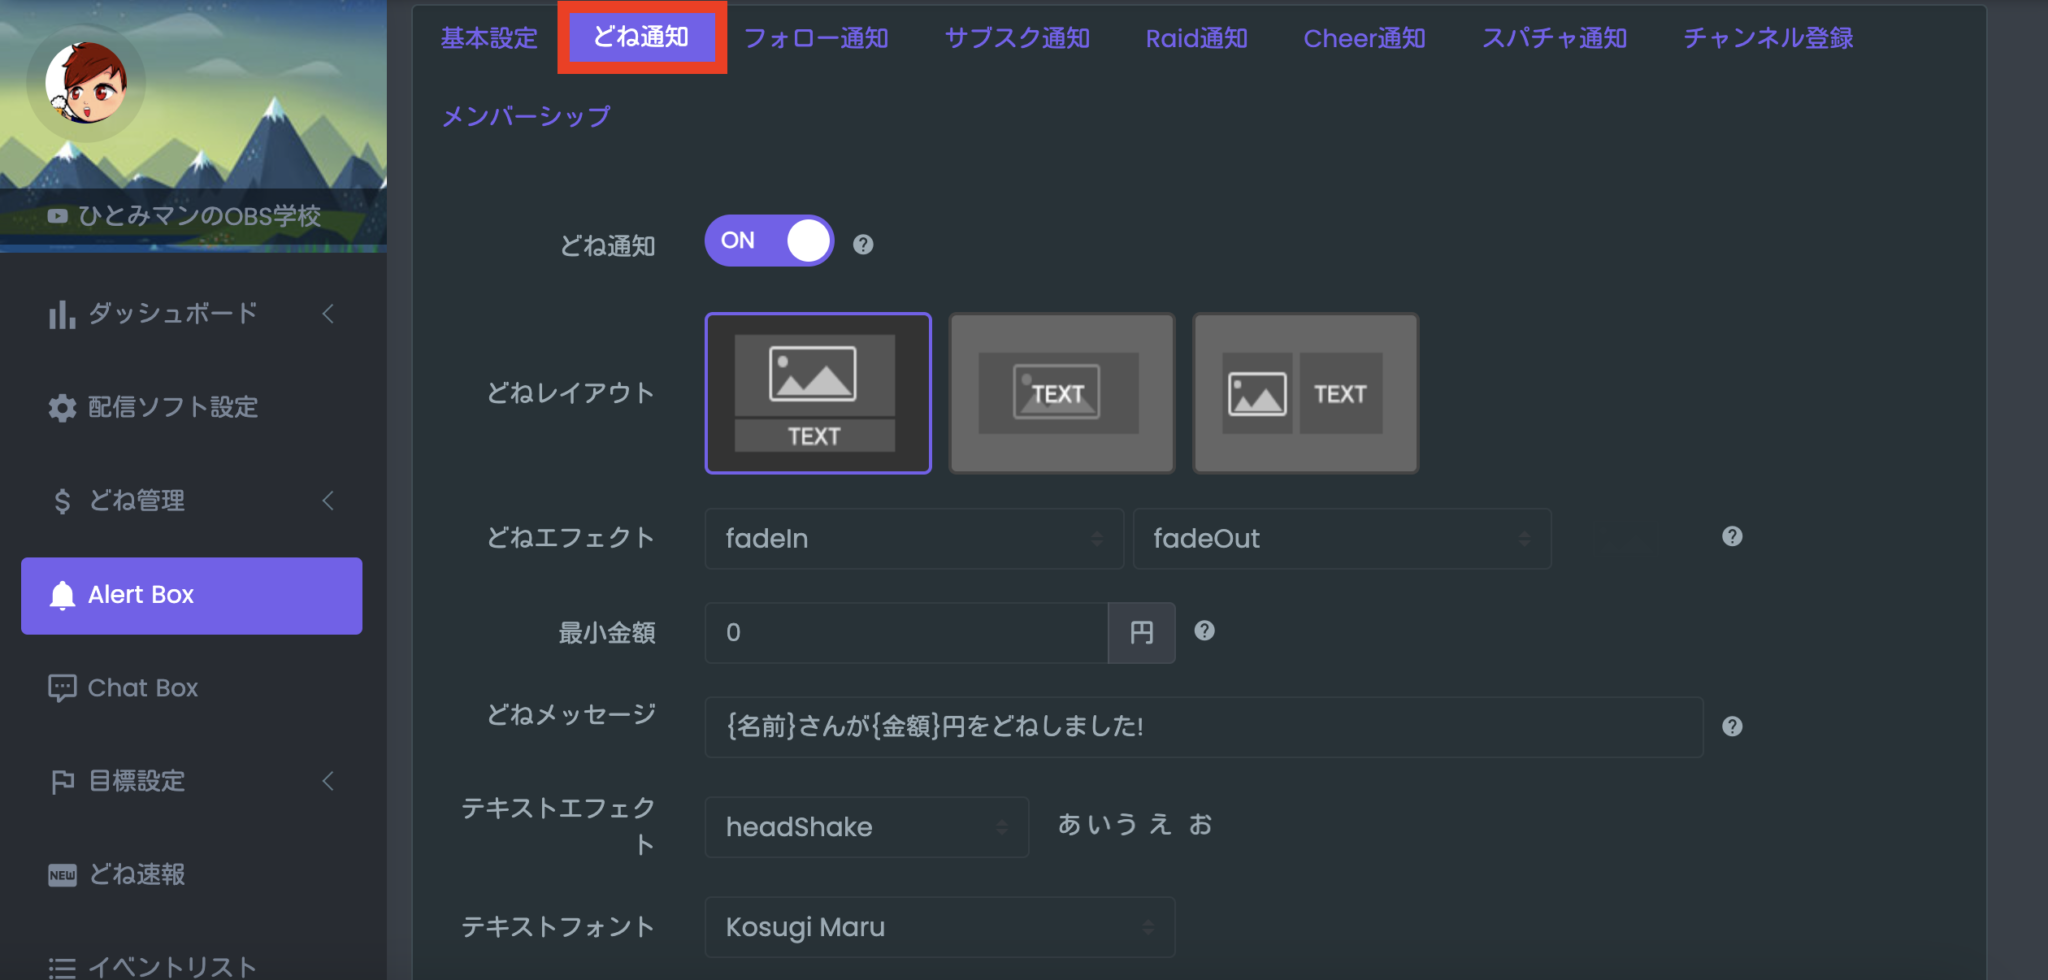
Task: Edit the どねメッセージ template text field
Action: (x=1200, y=727)
